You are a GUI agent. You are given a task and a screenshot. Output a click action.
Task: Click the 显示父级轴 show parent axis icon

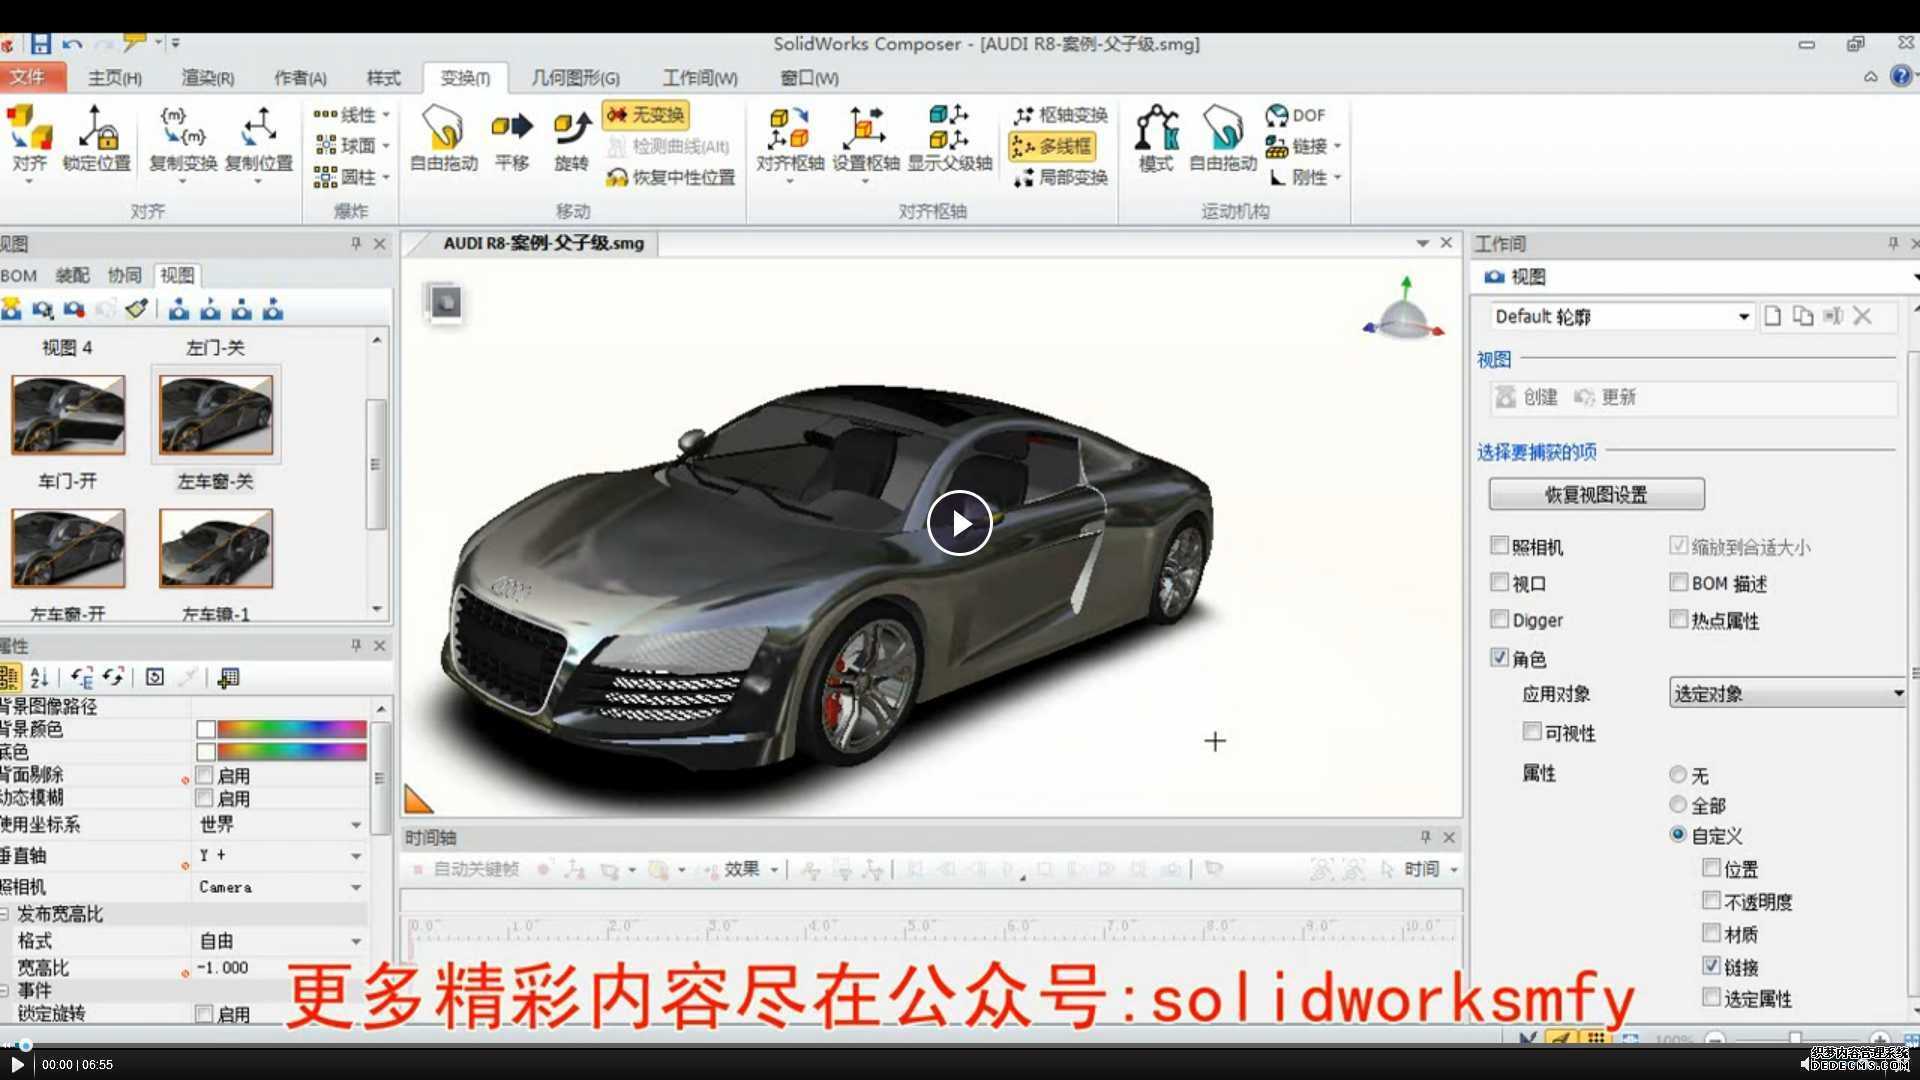949,139
